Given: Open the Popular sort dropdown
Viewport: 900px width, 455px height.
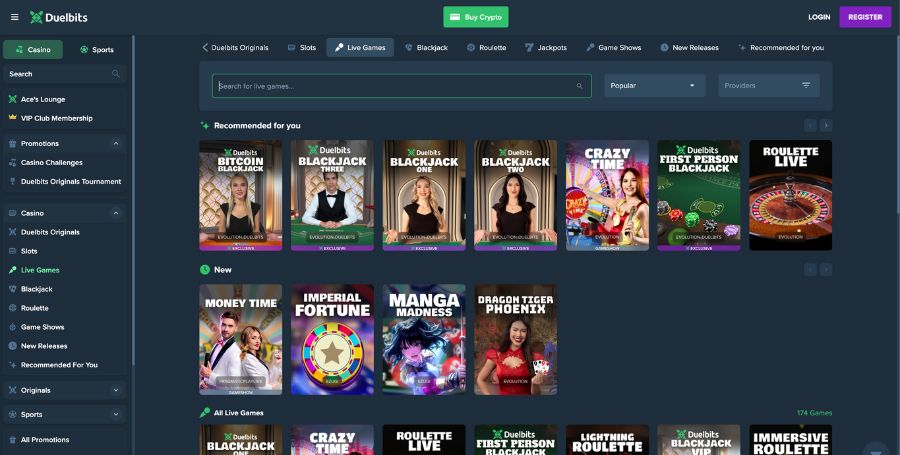Looking at the screenshot, I should [655, 85].
